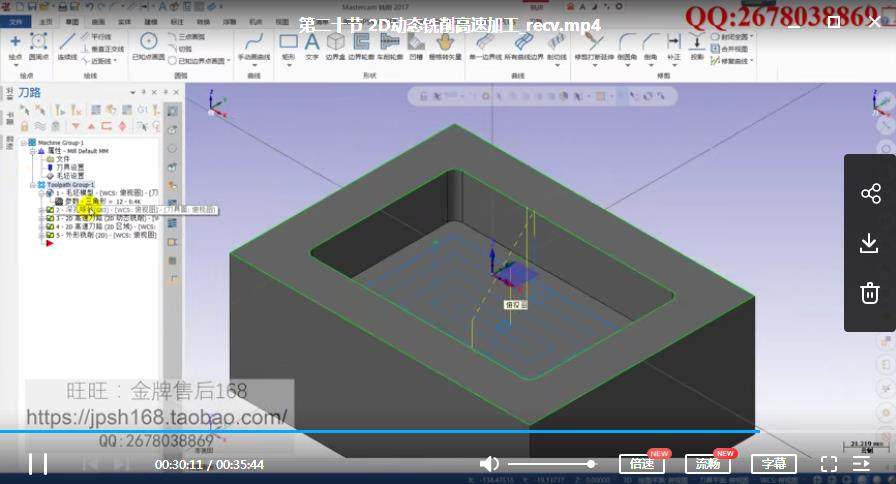The image size is (896, 484).
Task: Select the 倒角 chamfer tool
Action: point(650,46)
